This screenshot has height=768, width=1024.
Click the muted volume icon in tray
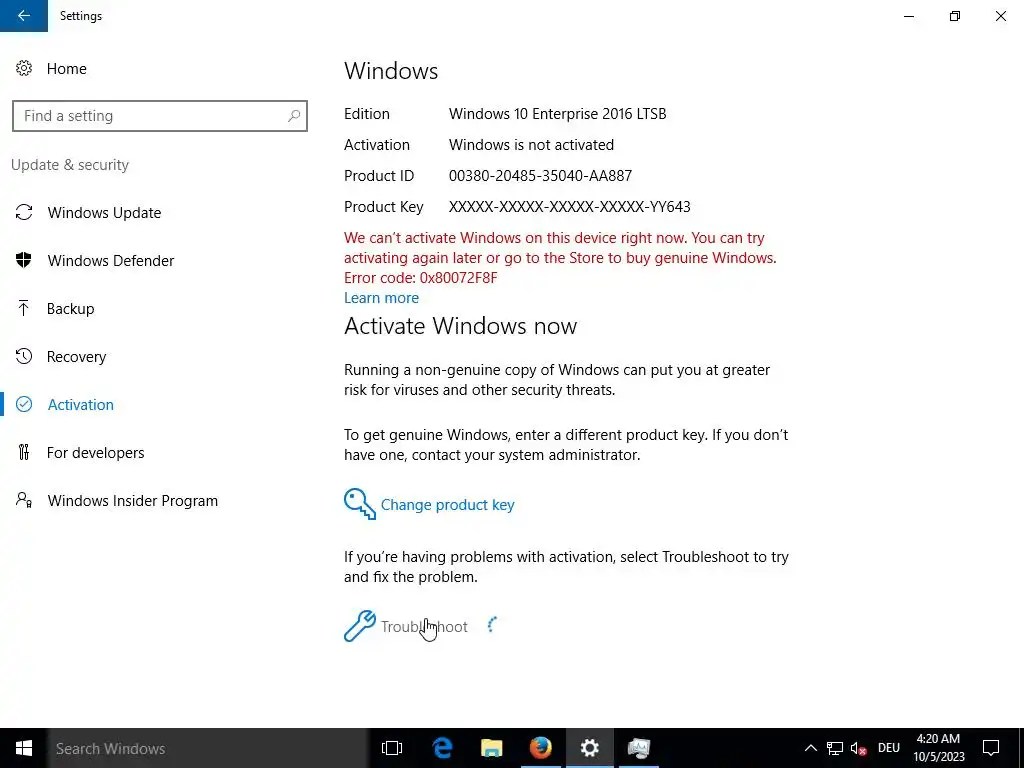tap(859, 748)
